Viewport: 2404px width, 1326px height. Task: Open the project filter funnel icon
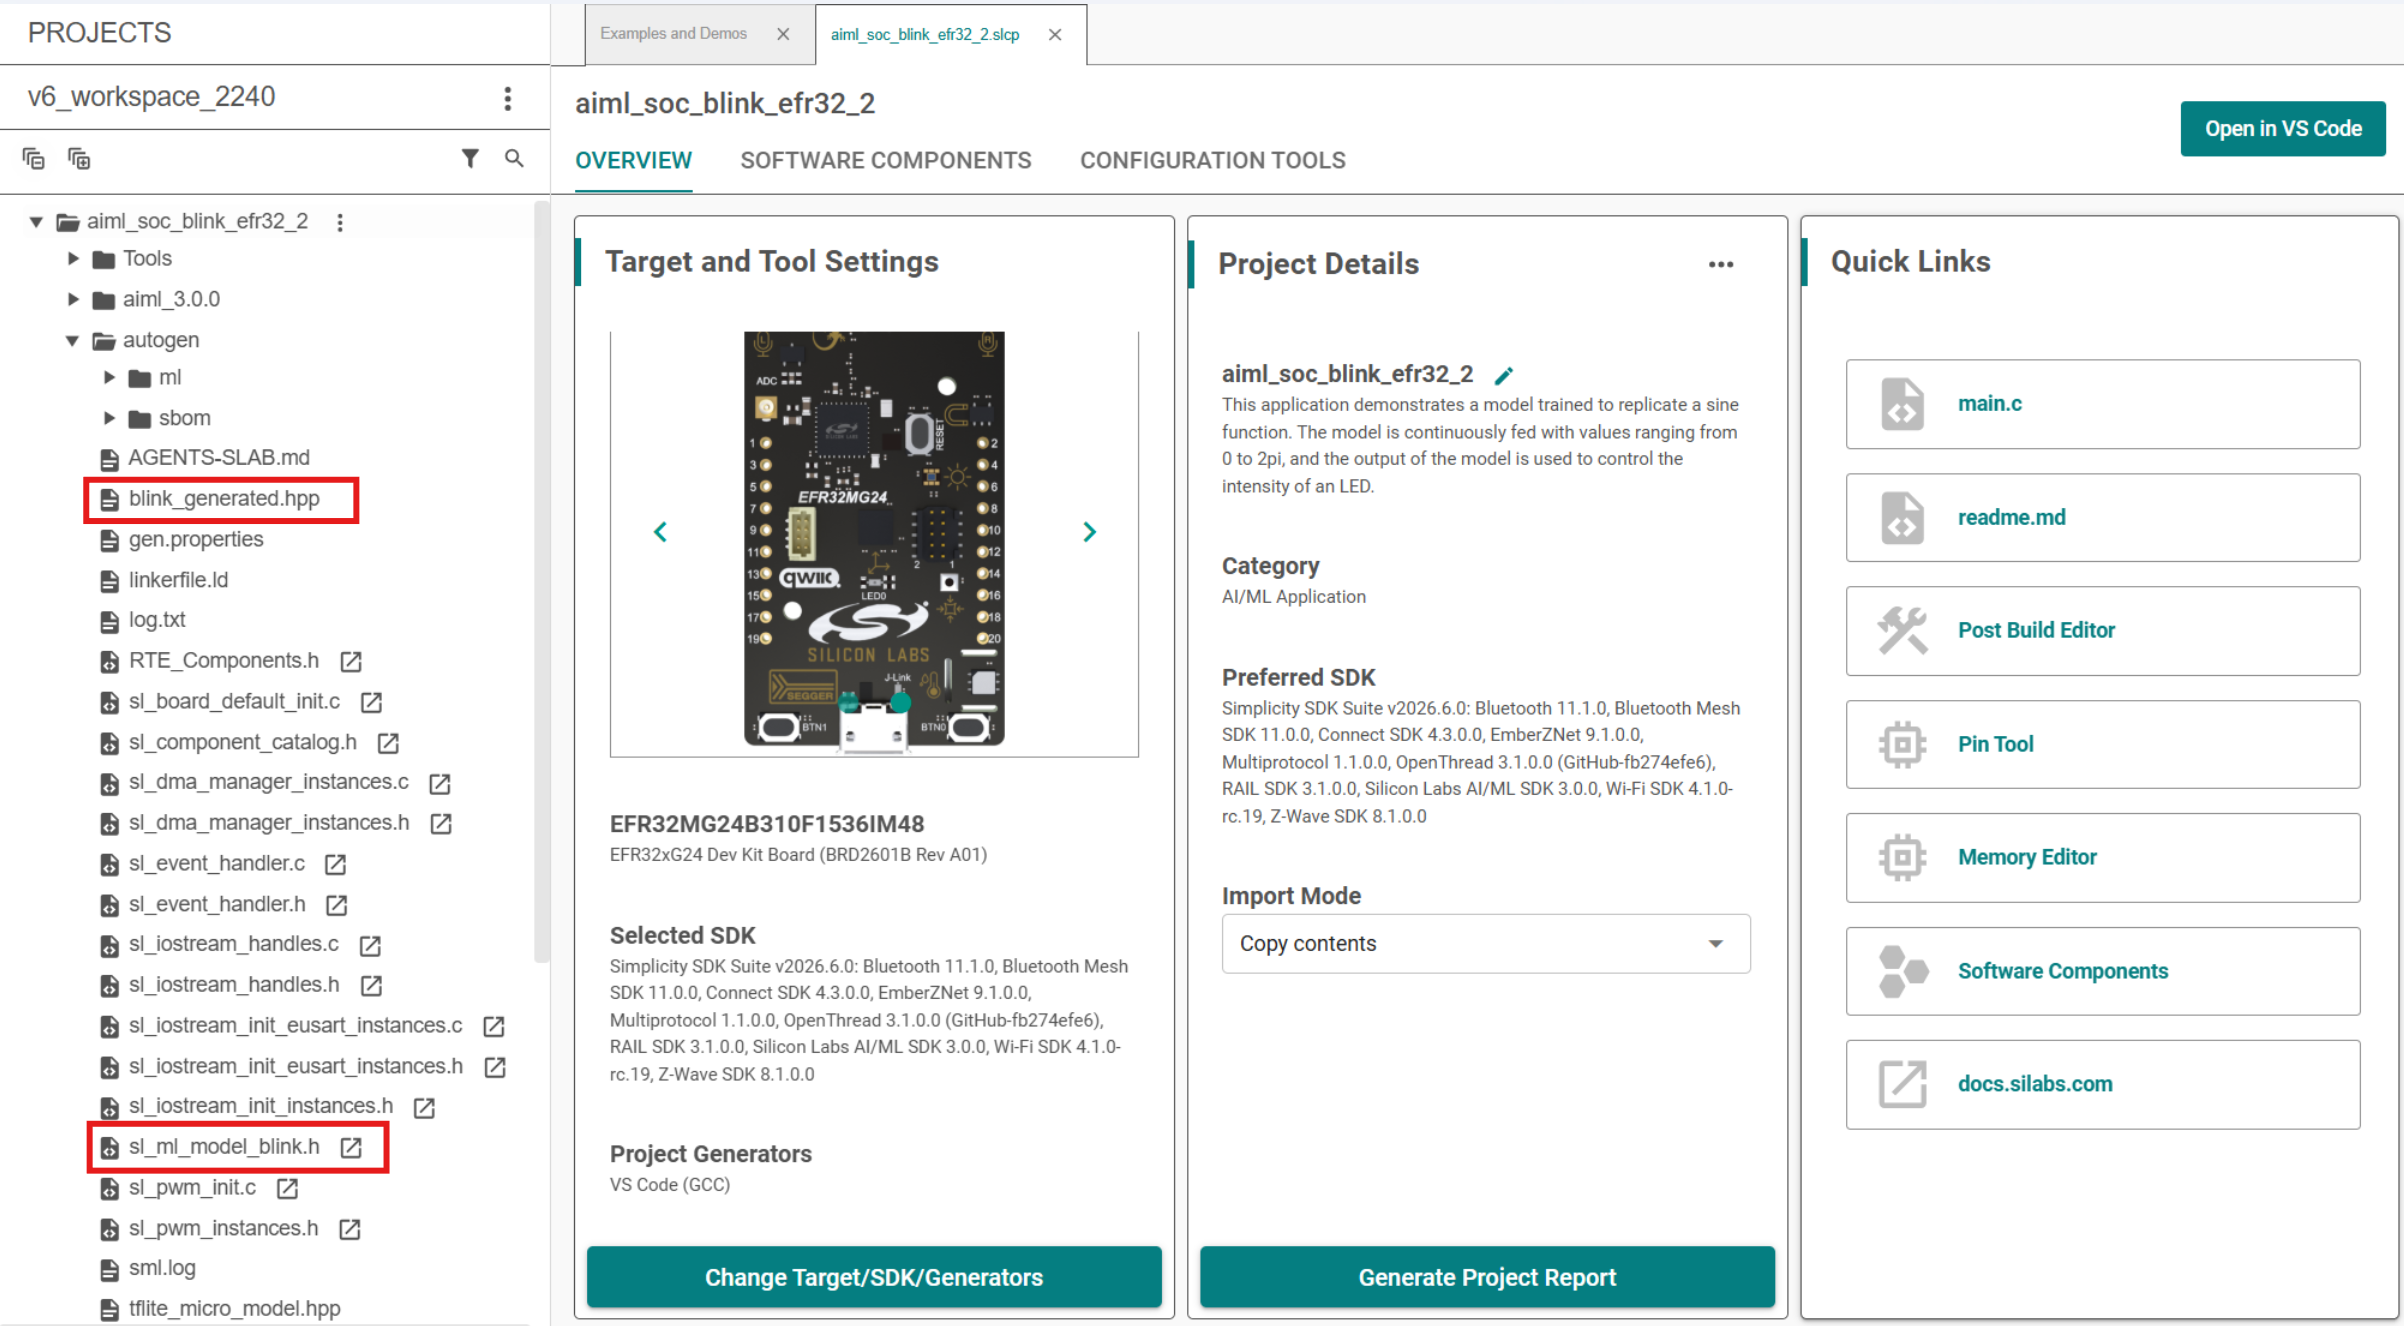point(470,158)
